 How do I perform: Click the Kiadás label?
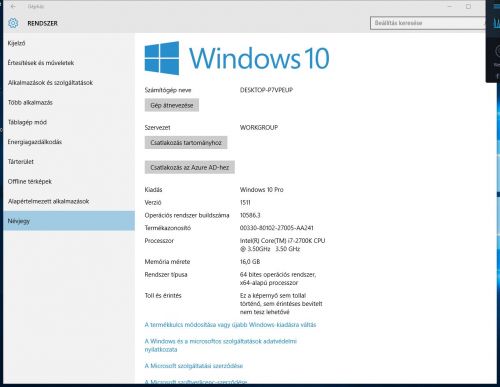click(153, 189)
